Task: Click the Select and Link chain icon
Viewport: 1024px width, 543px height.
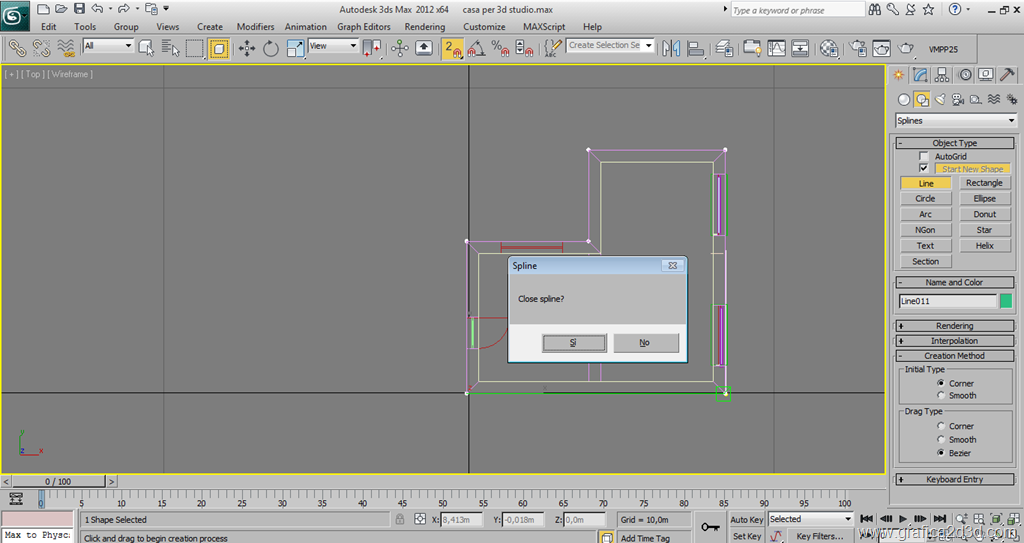Action: [x=17, y=47]
